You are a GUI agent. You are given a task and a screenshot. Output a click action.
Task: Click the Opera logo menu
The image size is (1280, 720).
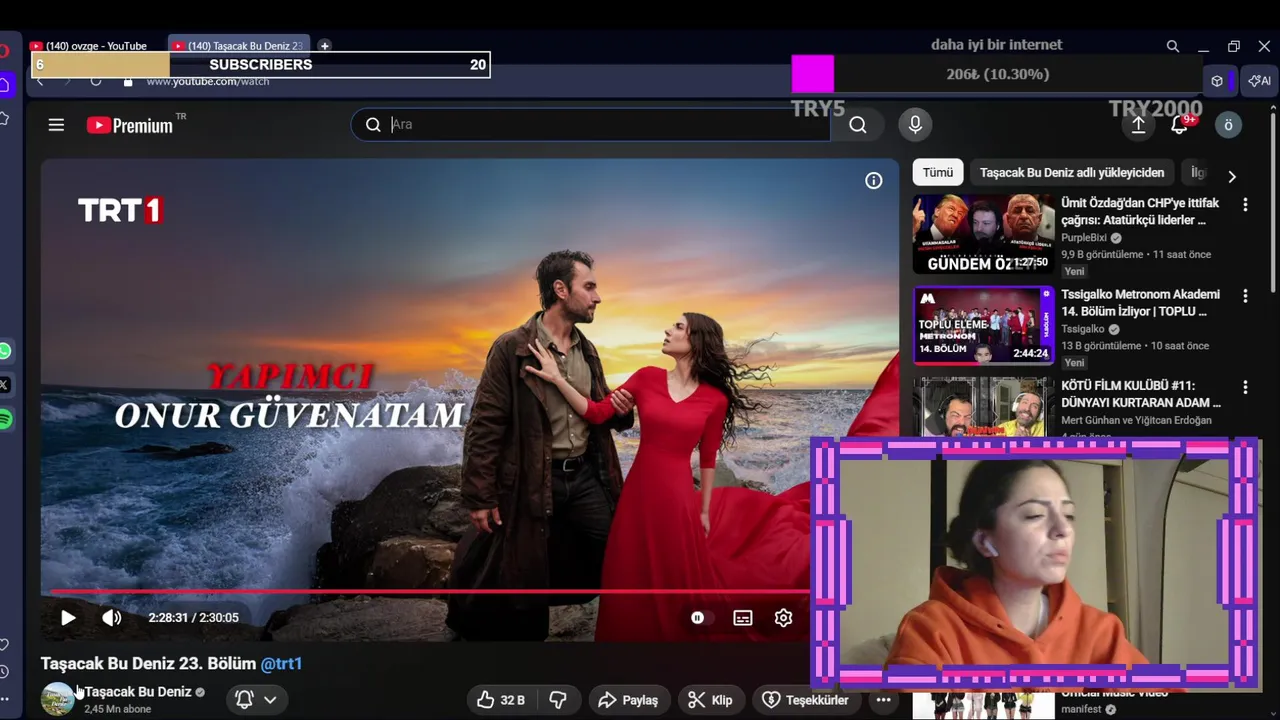tap(4, 51)
